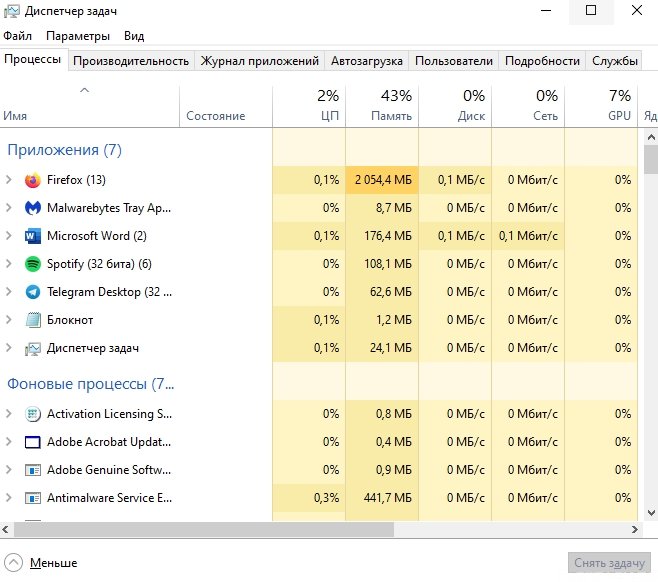
Task: Click the Adobe Acrobat Update icon
Action: point(32,442)
